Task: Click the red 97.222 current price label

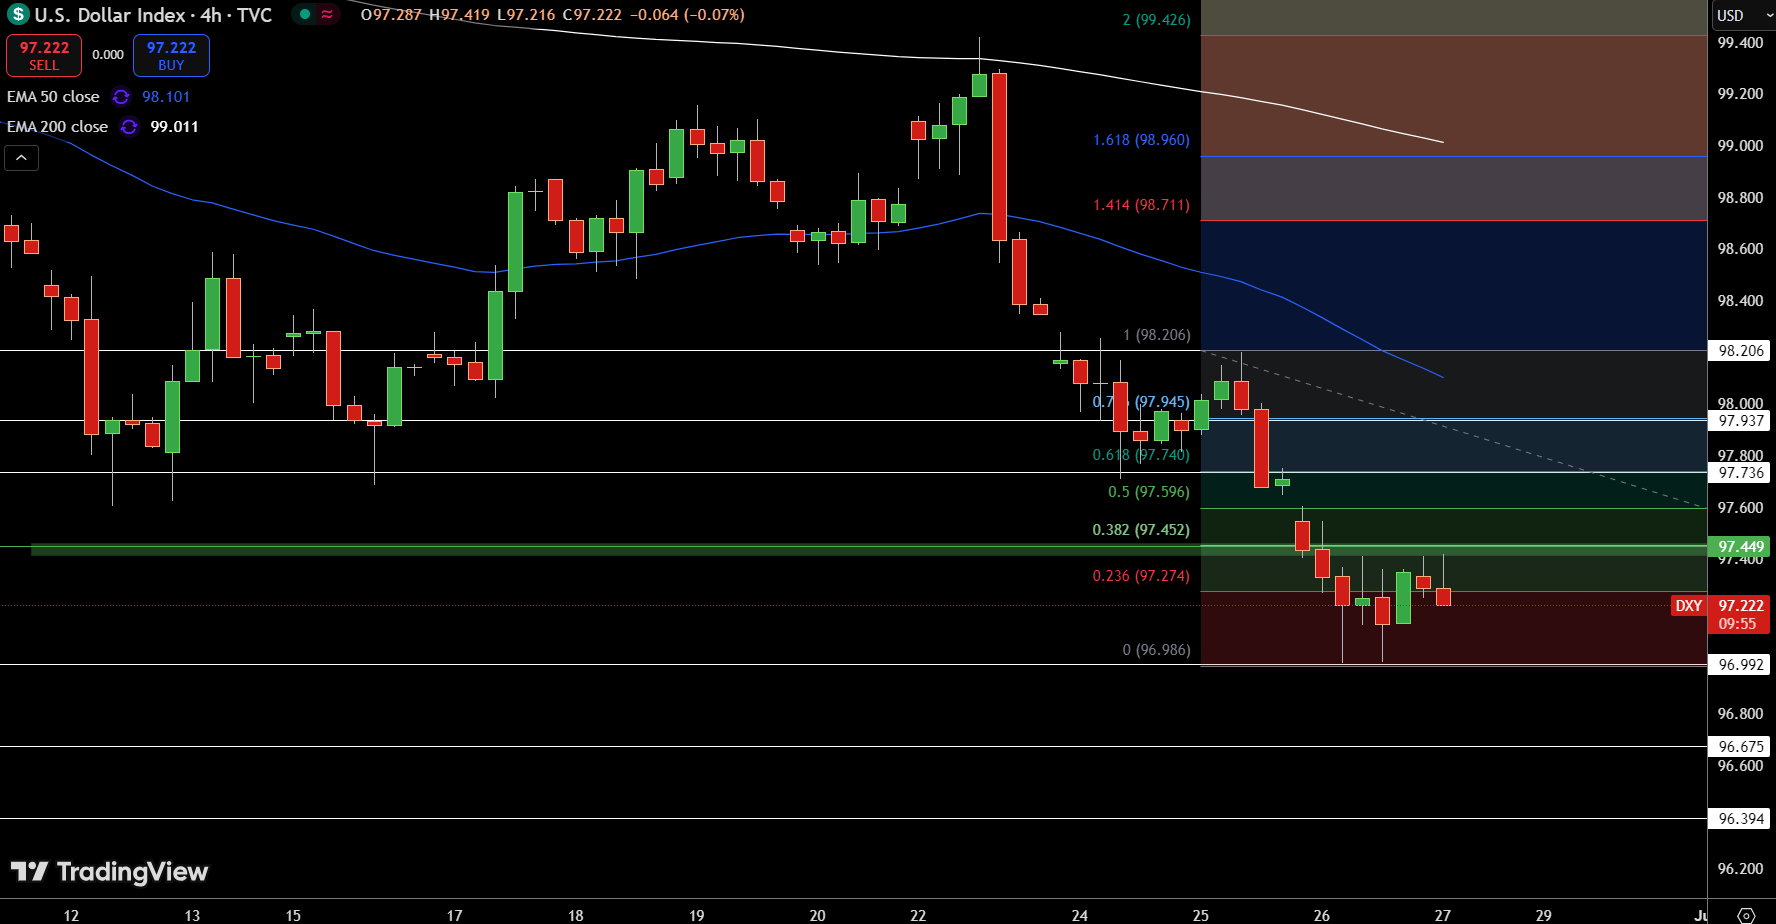Action: coord(1740,614)
